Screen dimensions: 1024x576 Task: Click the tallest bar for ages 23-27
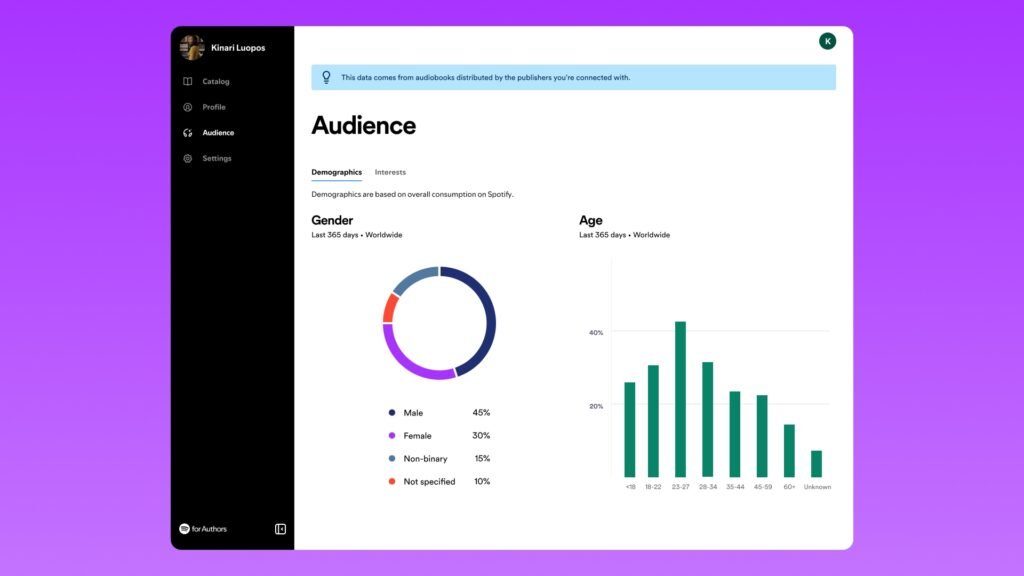coord(680,400)
